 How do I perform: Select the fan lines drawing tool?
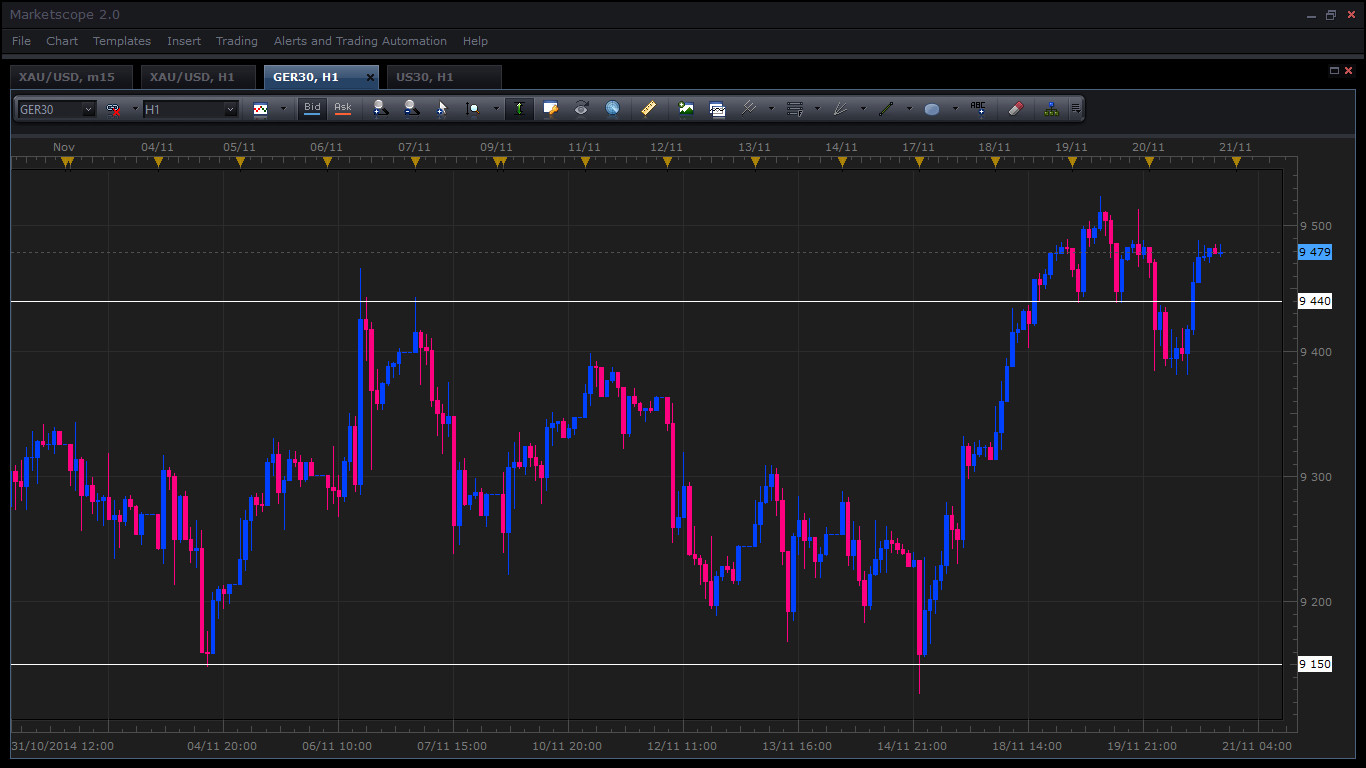point(841,109)
